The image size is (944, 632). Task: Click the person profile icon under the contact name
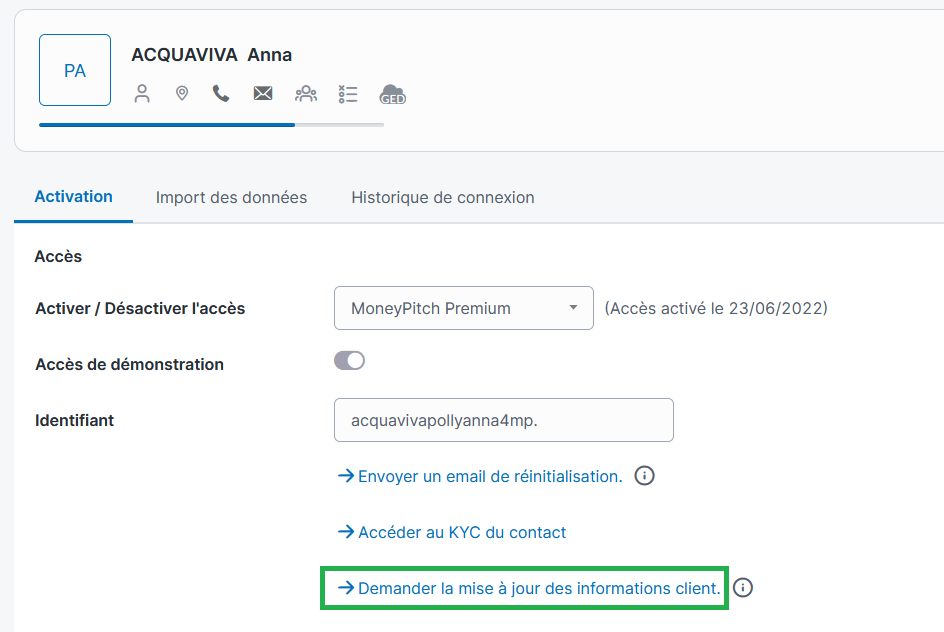(x=142, y=94)
